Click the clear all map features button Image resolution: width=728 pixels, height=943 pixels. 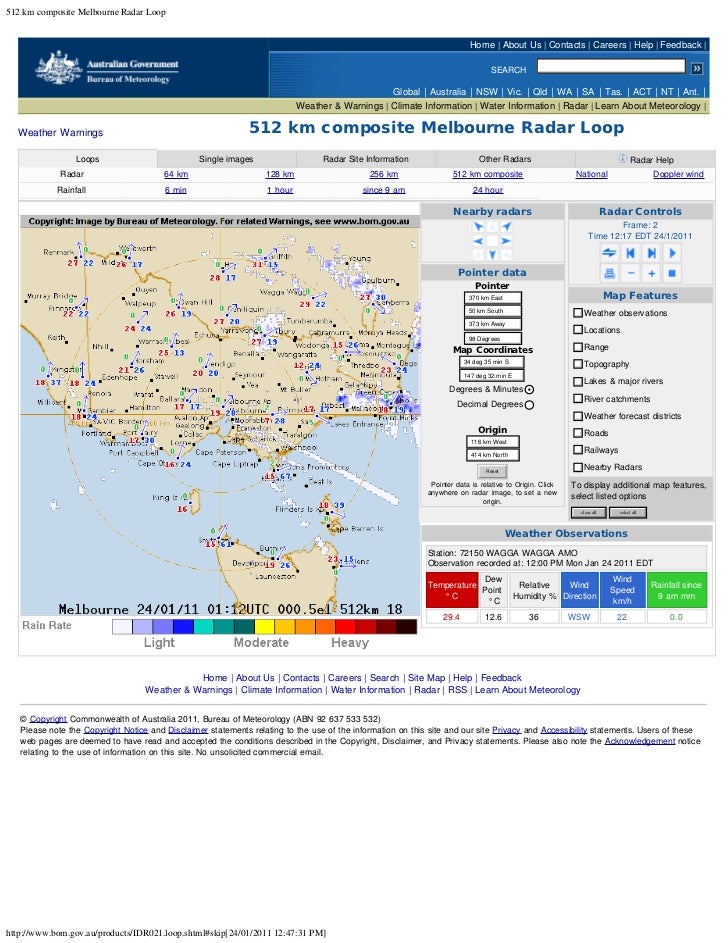coord(589,512)
